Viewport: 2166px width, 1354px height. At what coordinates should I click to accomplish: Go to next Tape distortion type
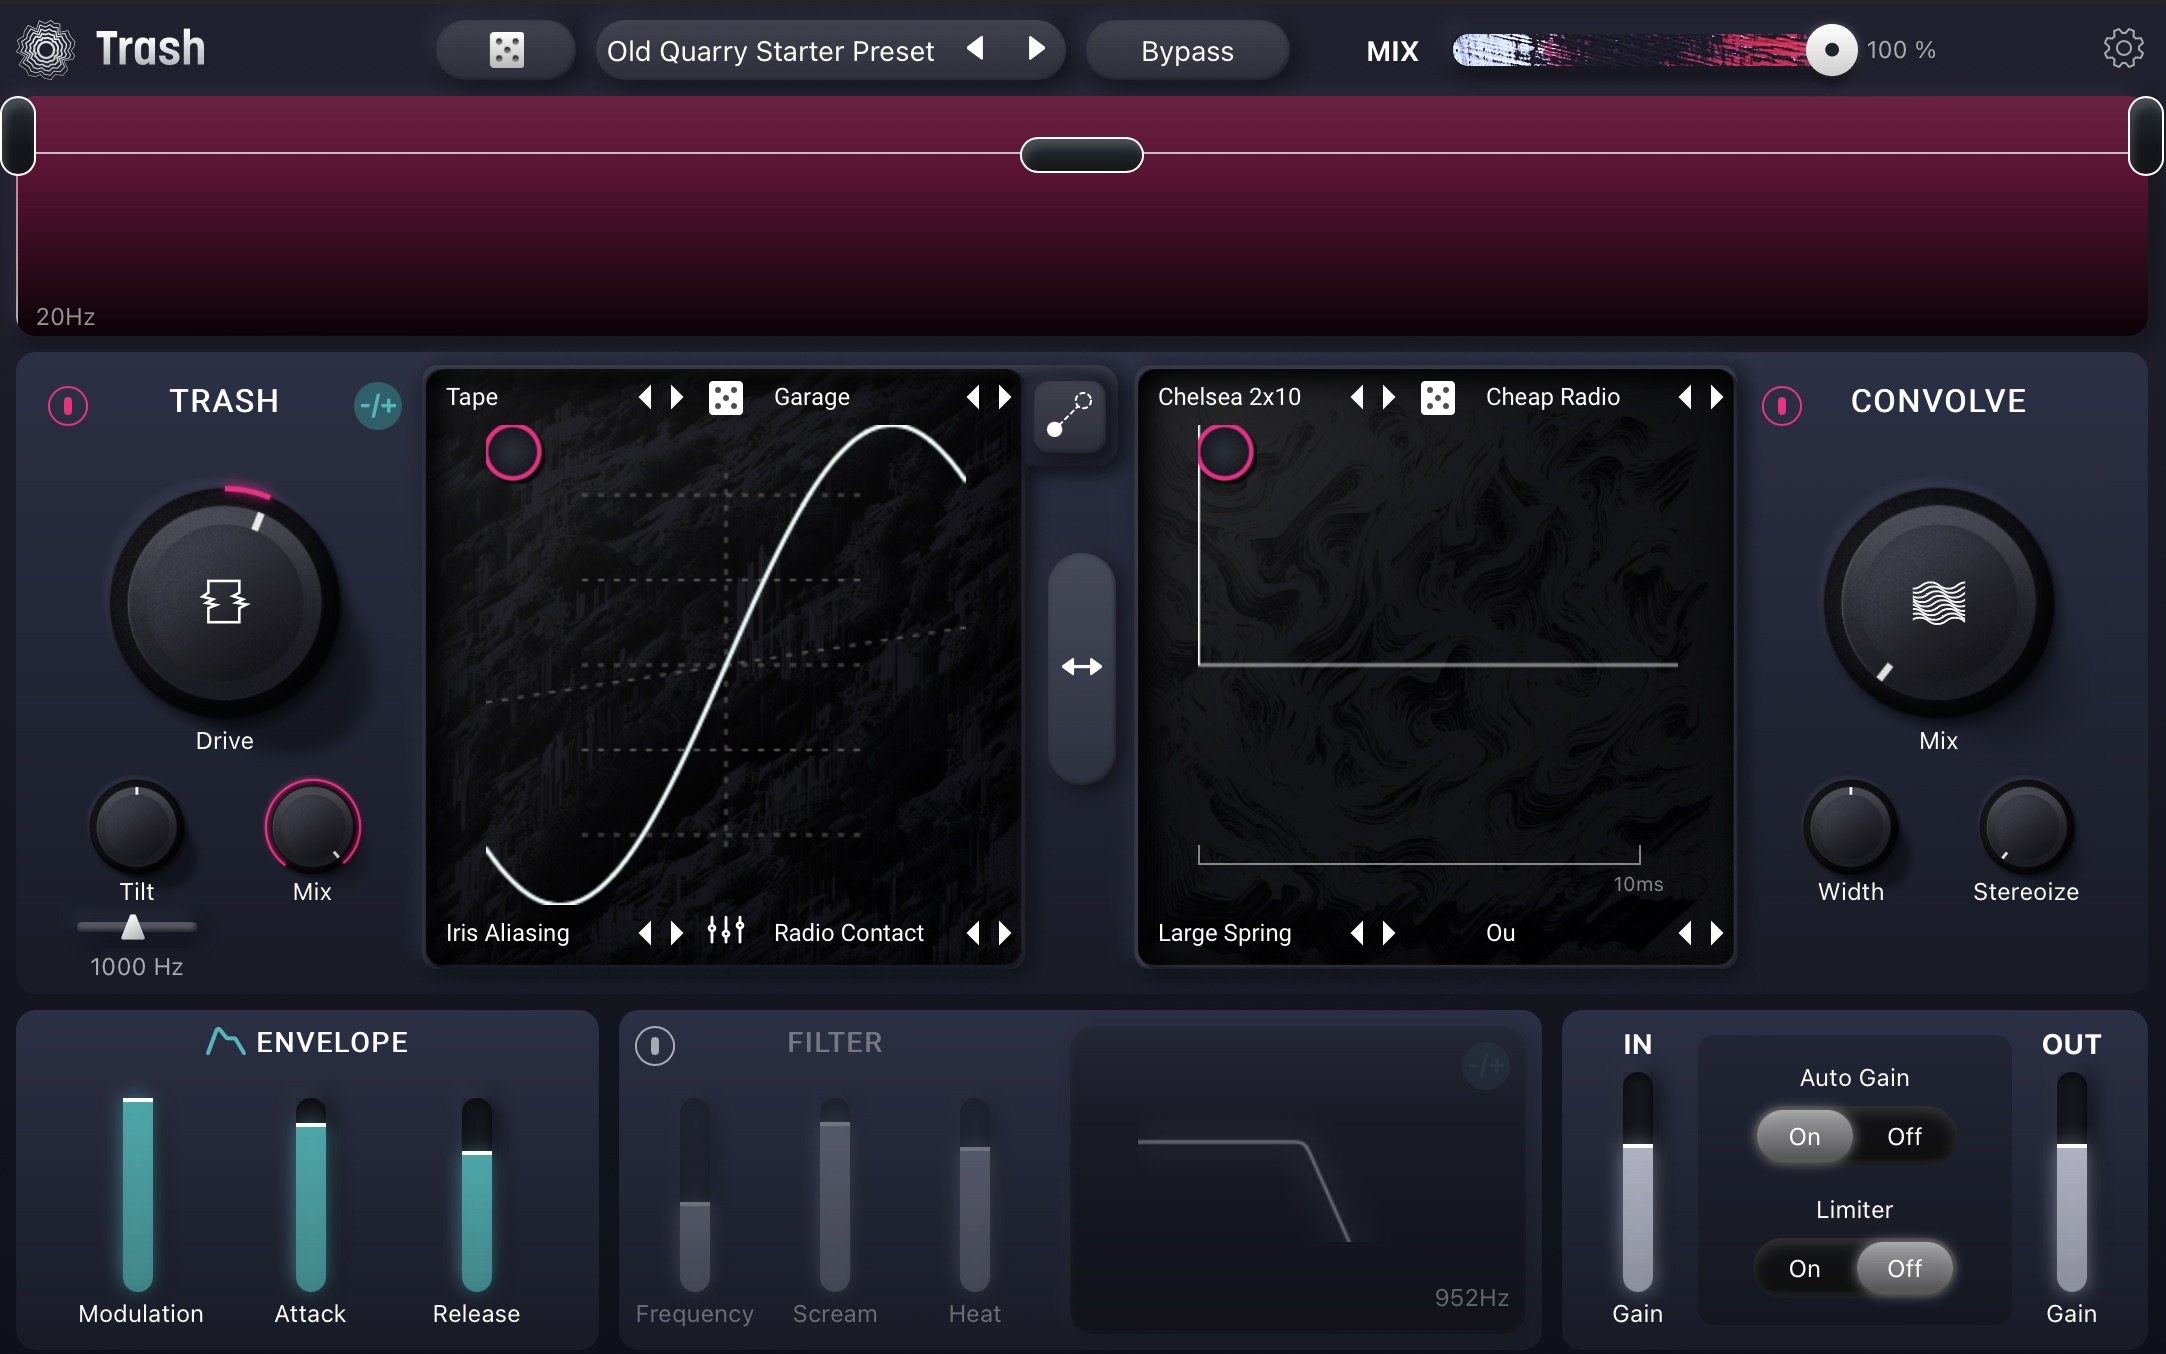pos(676,397)
